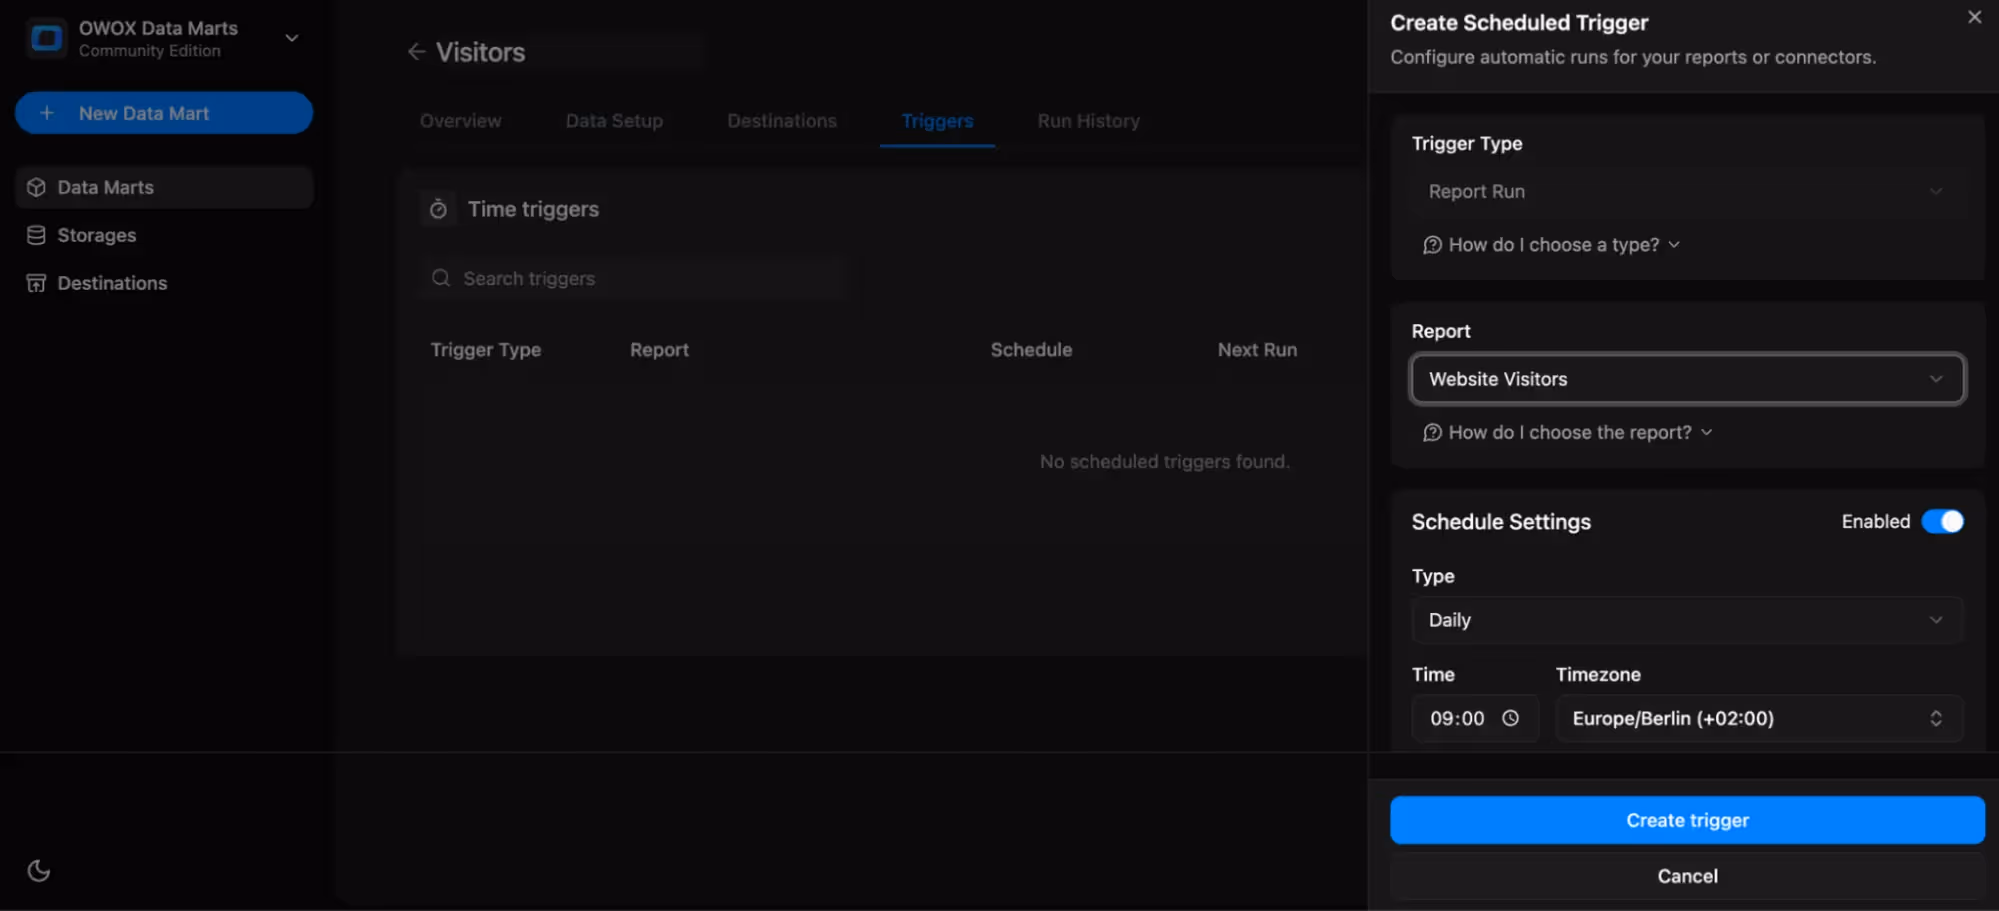Open the Trigger Type Report Run dropdown
This screenshot has width=1999, height=911.
pos(1686,191)
